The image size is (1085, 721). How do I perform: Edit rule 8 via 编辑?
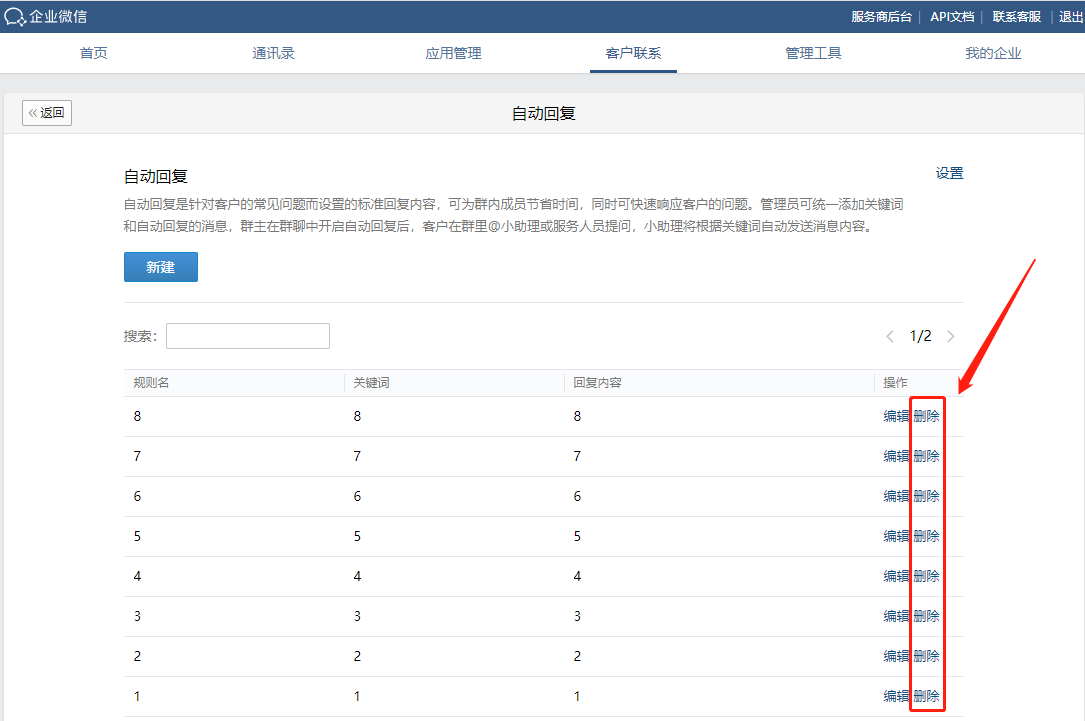pos(896,416)
